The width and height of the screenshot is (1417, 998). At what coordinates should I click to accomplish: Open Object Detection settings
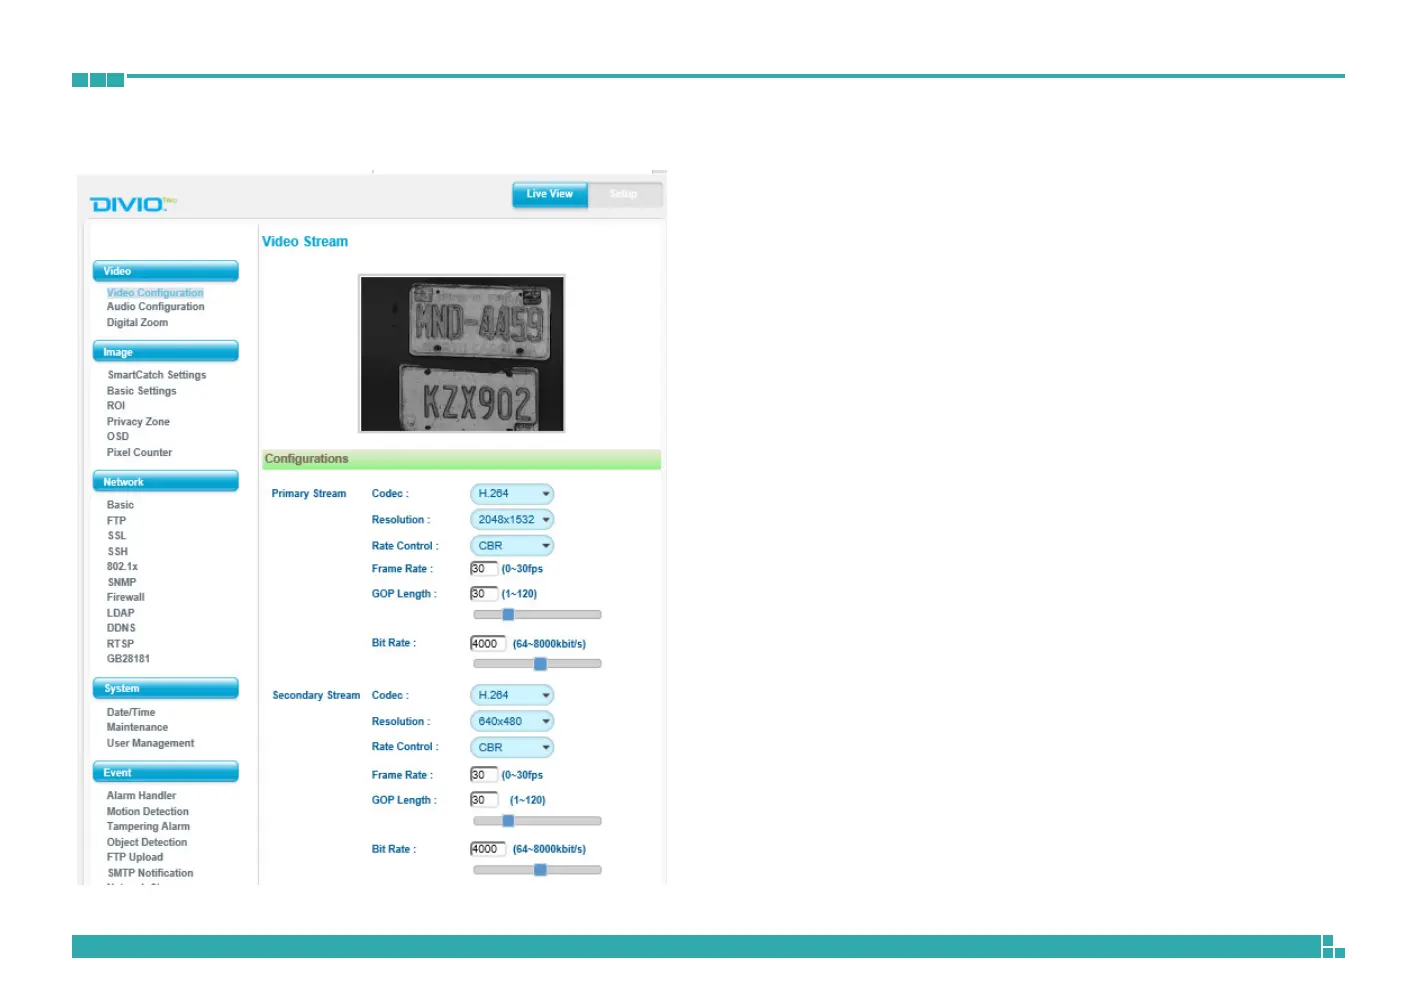(147, 843)
